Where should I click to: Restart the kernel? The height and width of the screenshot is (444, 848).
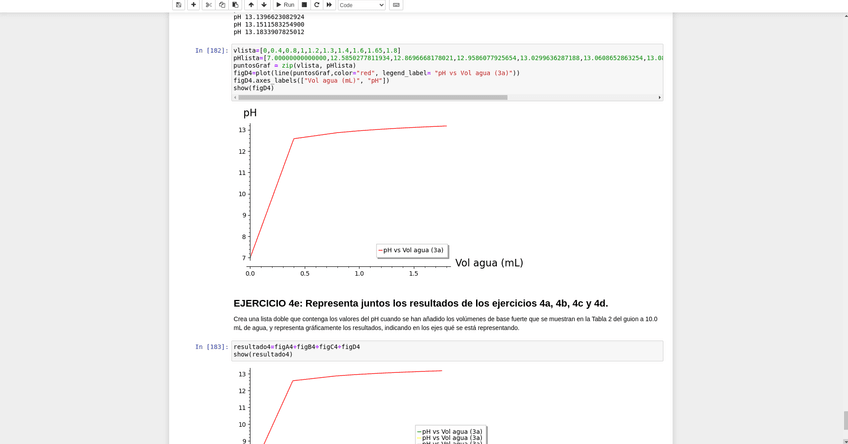[316, 5]
